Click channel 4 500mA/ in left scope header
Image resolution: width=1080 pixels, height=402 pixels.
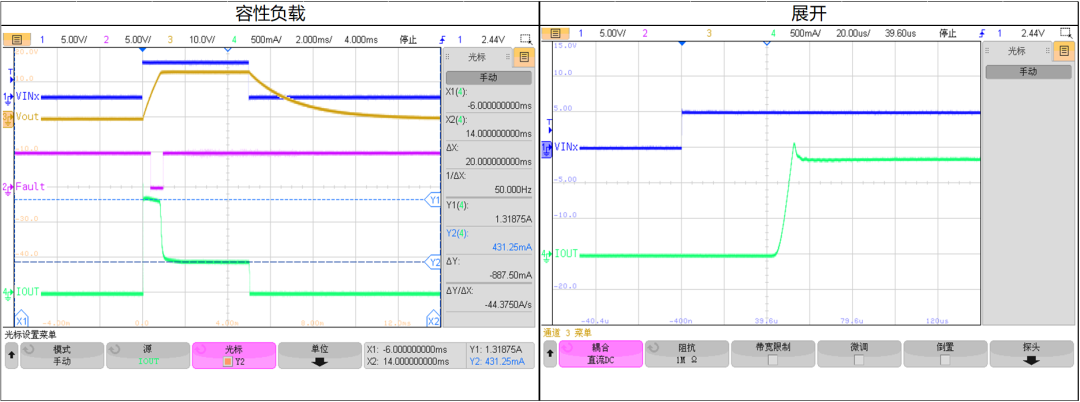coord(265,39)
